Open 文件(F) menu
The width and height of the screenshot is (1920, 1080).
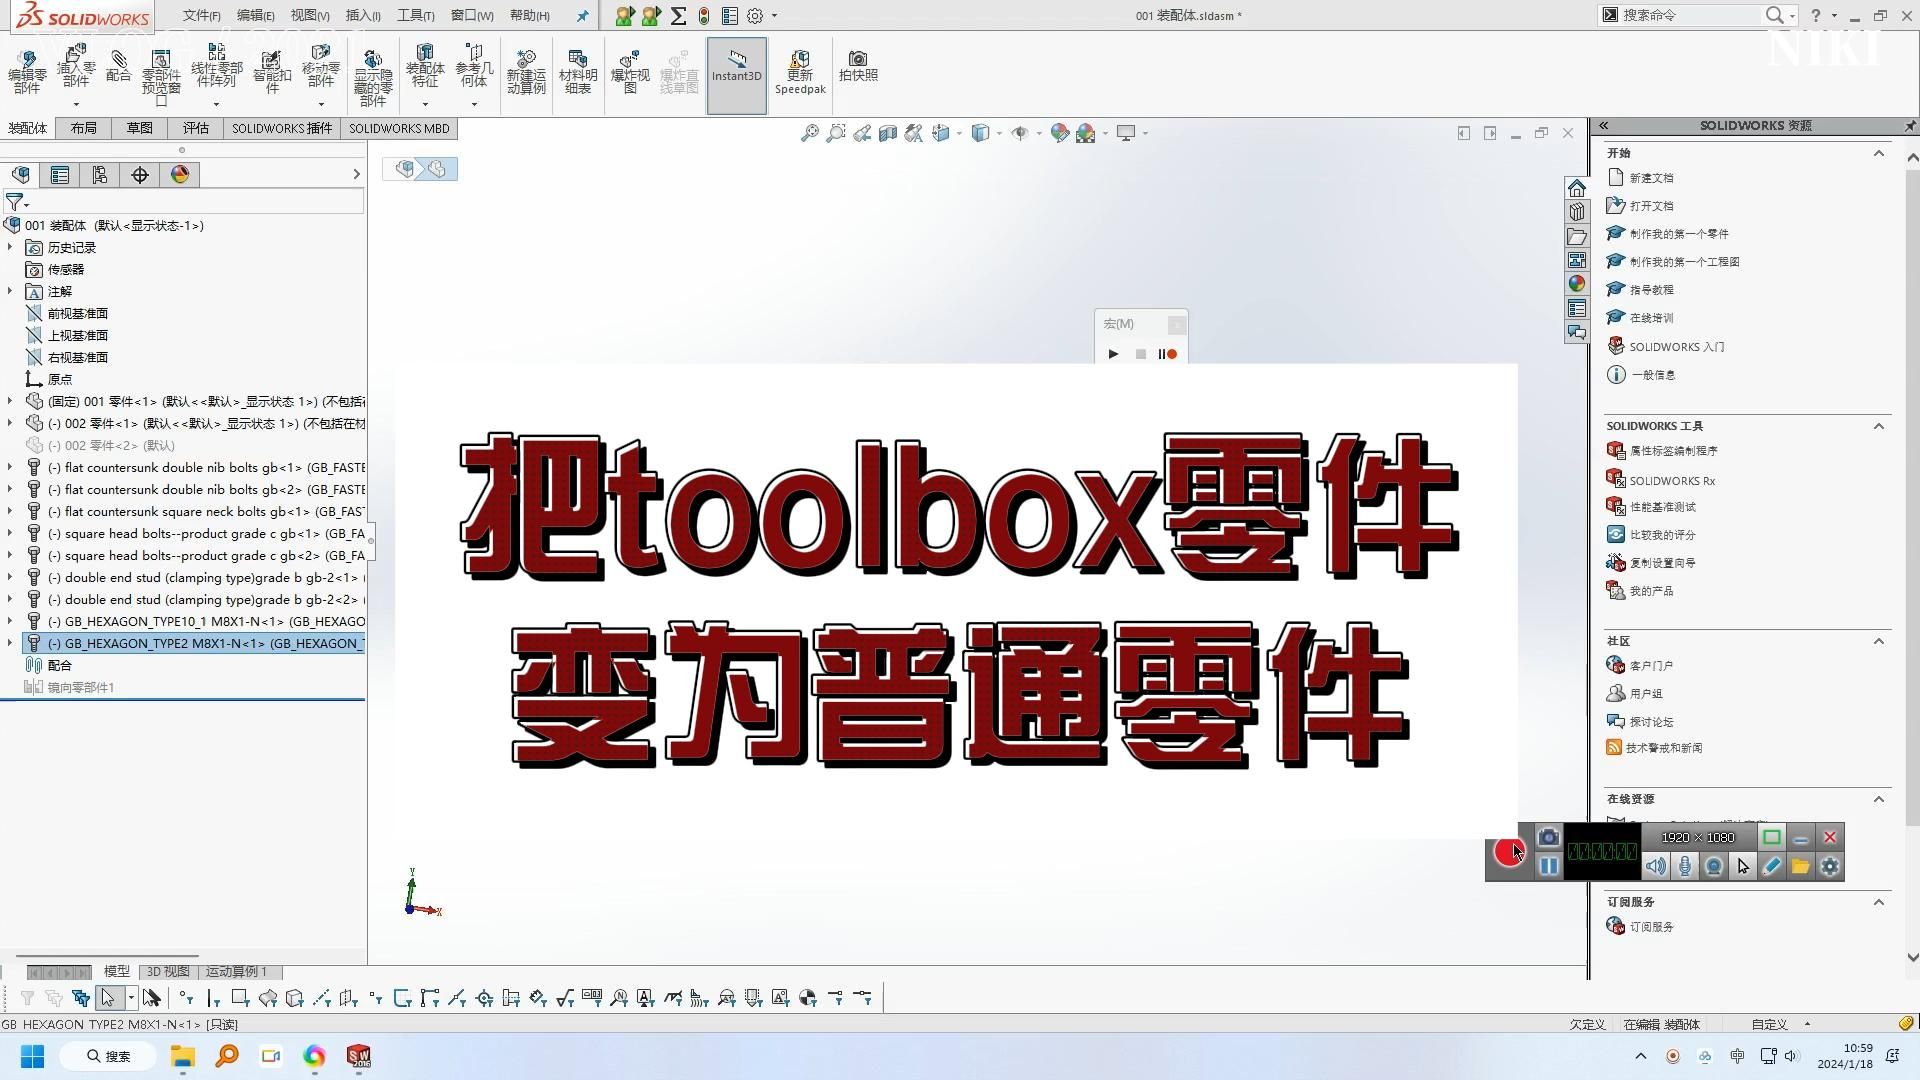pos(202,16)
